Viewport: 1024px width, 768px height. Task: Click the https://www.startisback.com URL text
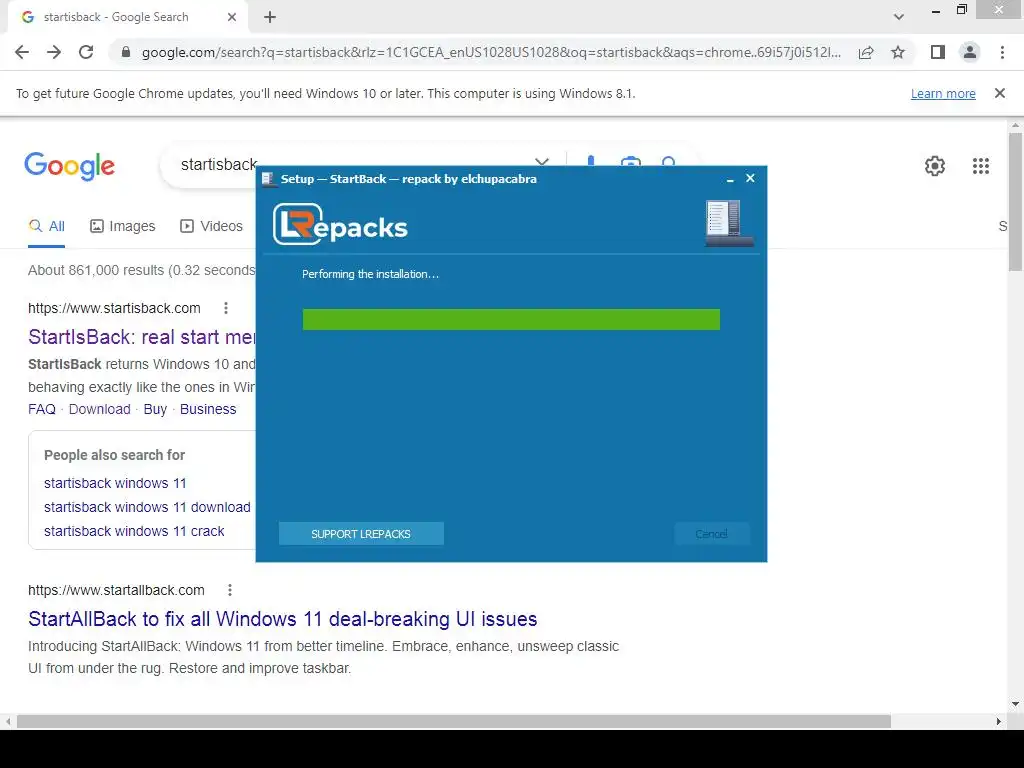(114, 308)
